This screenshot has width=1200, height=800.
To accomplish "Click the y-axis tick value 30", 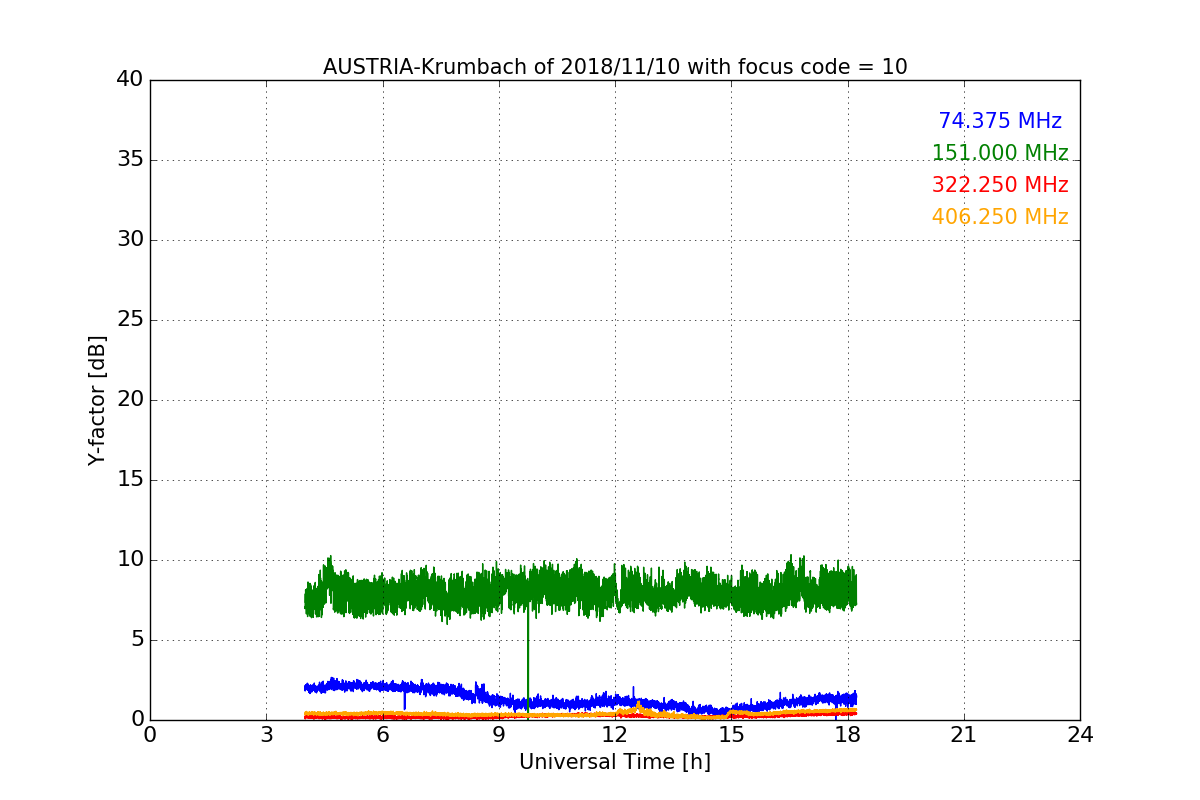I will pos(130,240).
